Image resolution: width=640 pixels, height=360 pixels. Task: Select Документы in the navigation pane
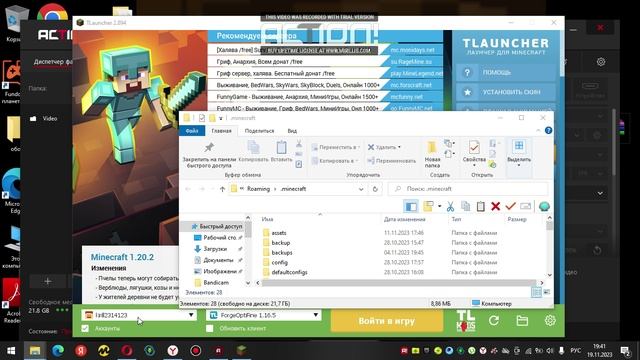click(x=218, y=260)
